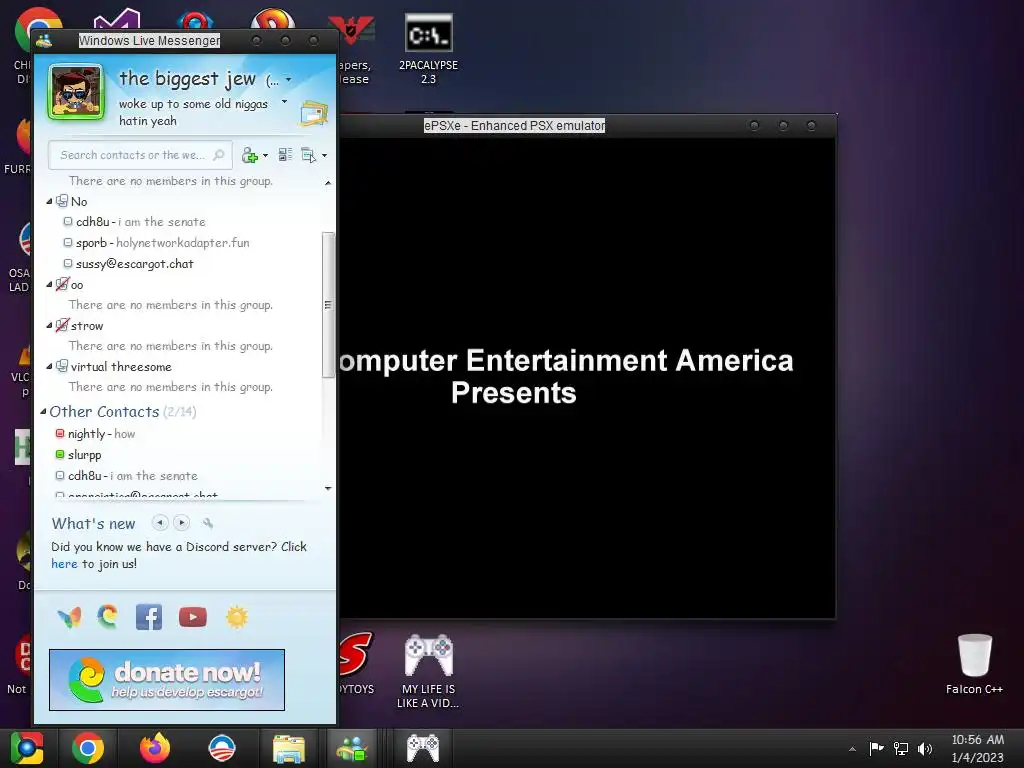Change the contact list layout icon
Viewport: 1024px width, 768px height.
(285, 155)
